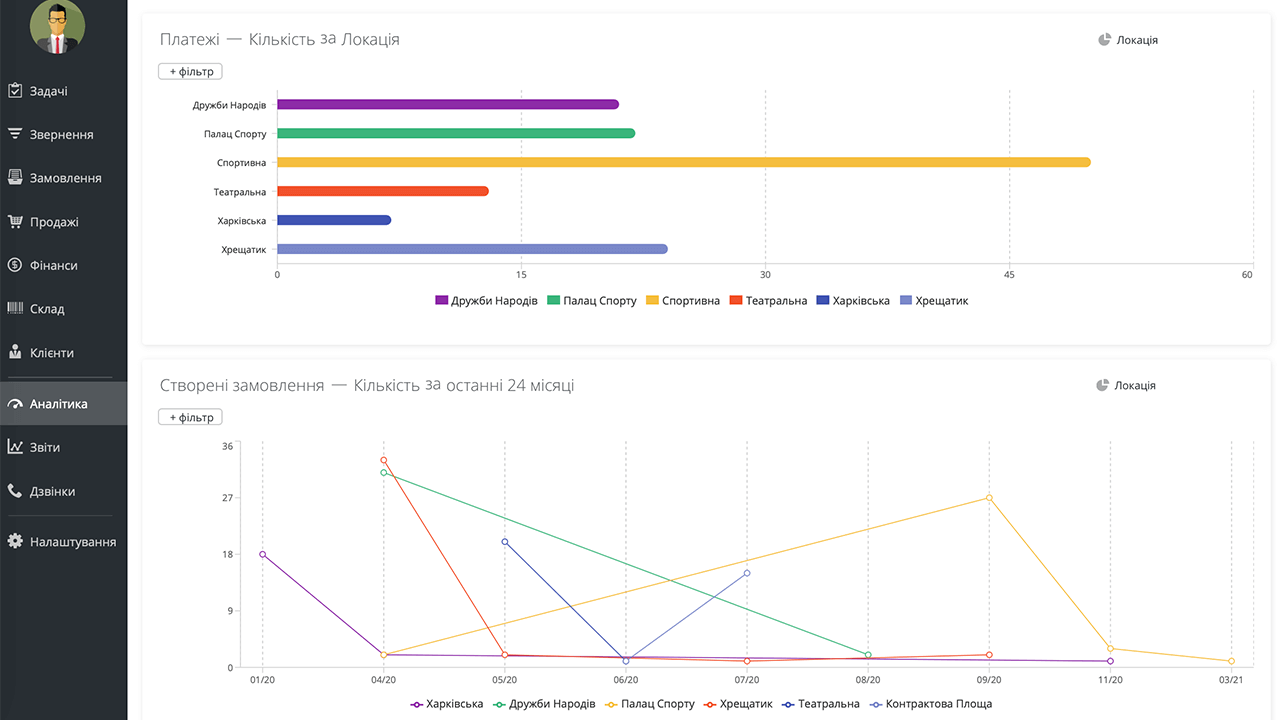The width and height of the screenshot is (1280, 720).
Task: Open the Склад barcode icon
Action: (x=15, y=309)
